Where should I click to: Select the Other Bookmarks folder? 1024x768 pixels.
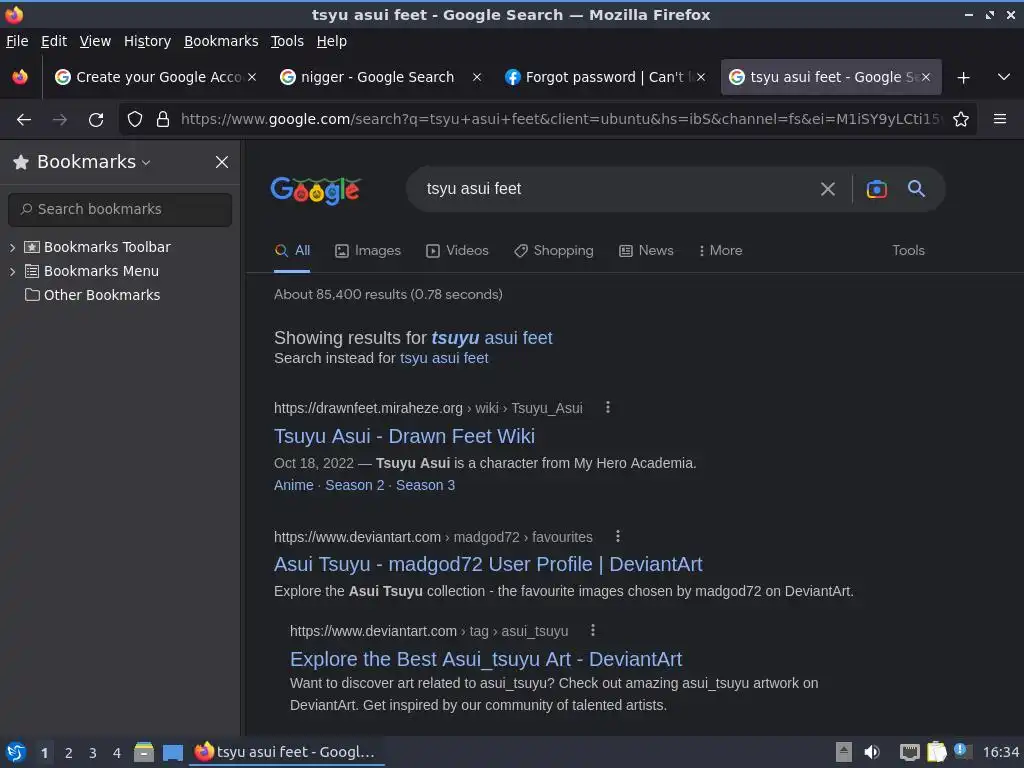pyautogui.click(x=92, y=295)
